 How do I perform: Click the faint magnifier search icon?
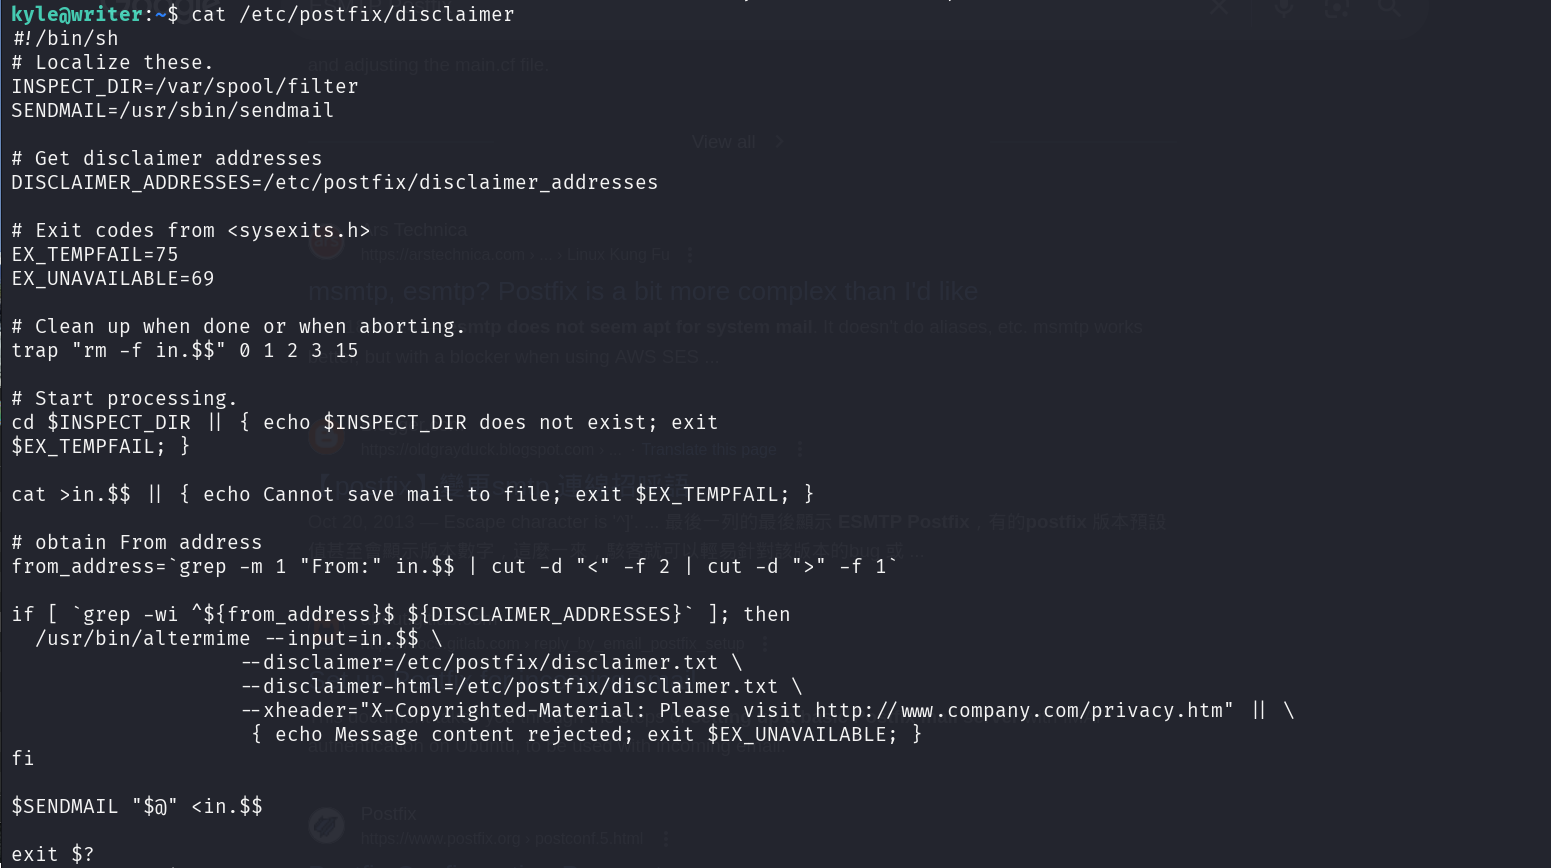1388,7
